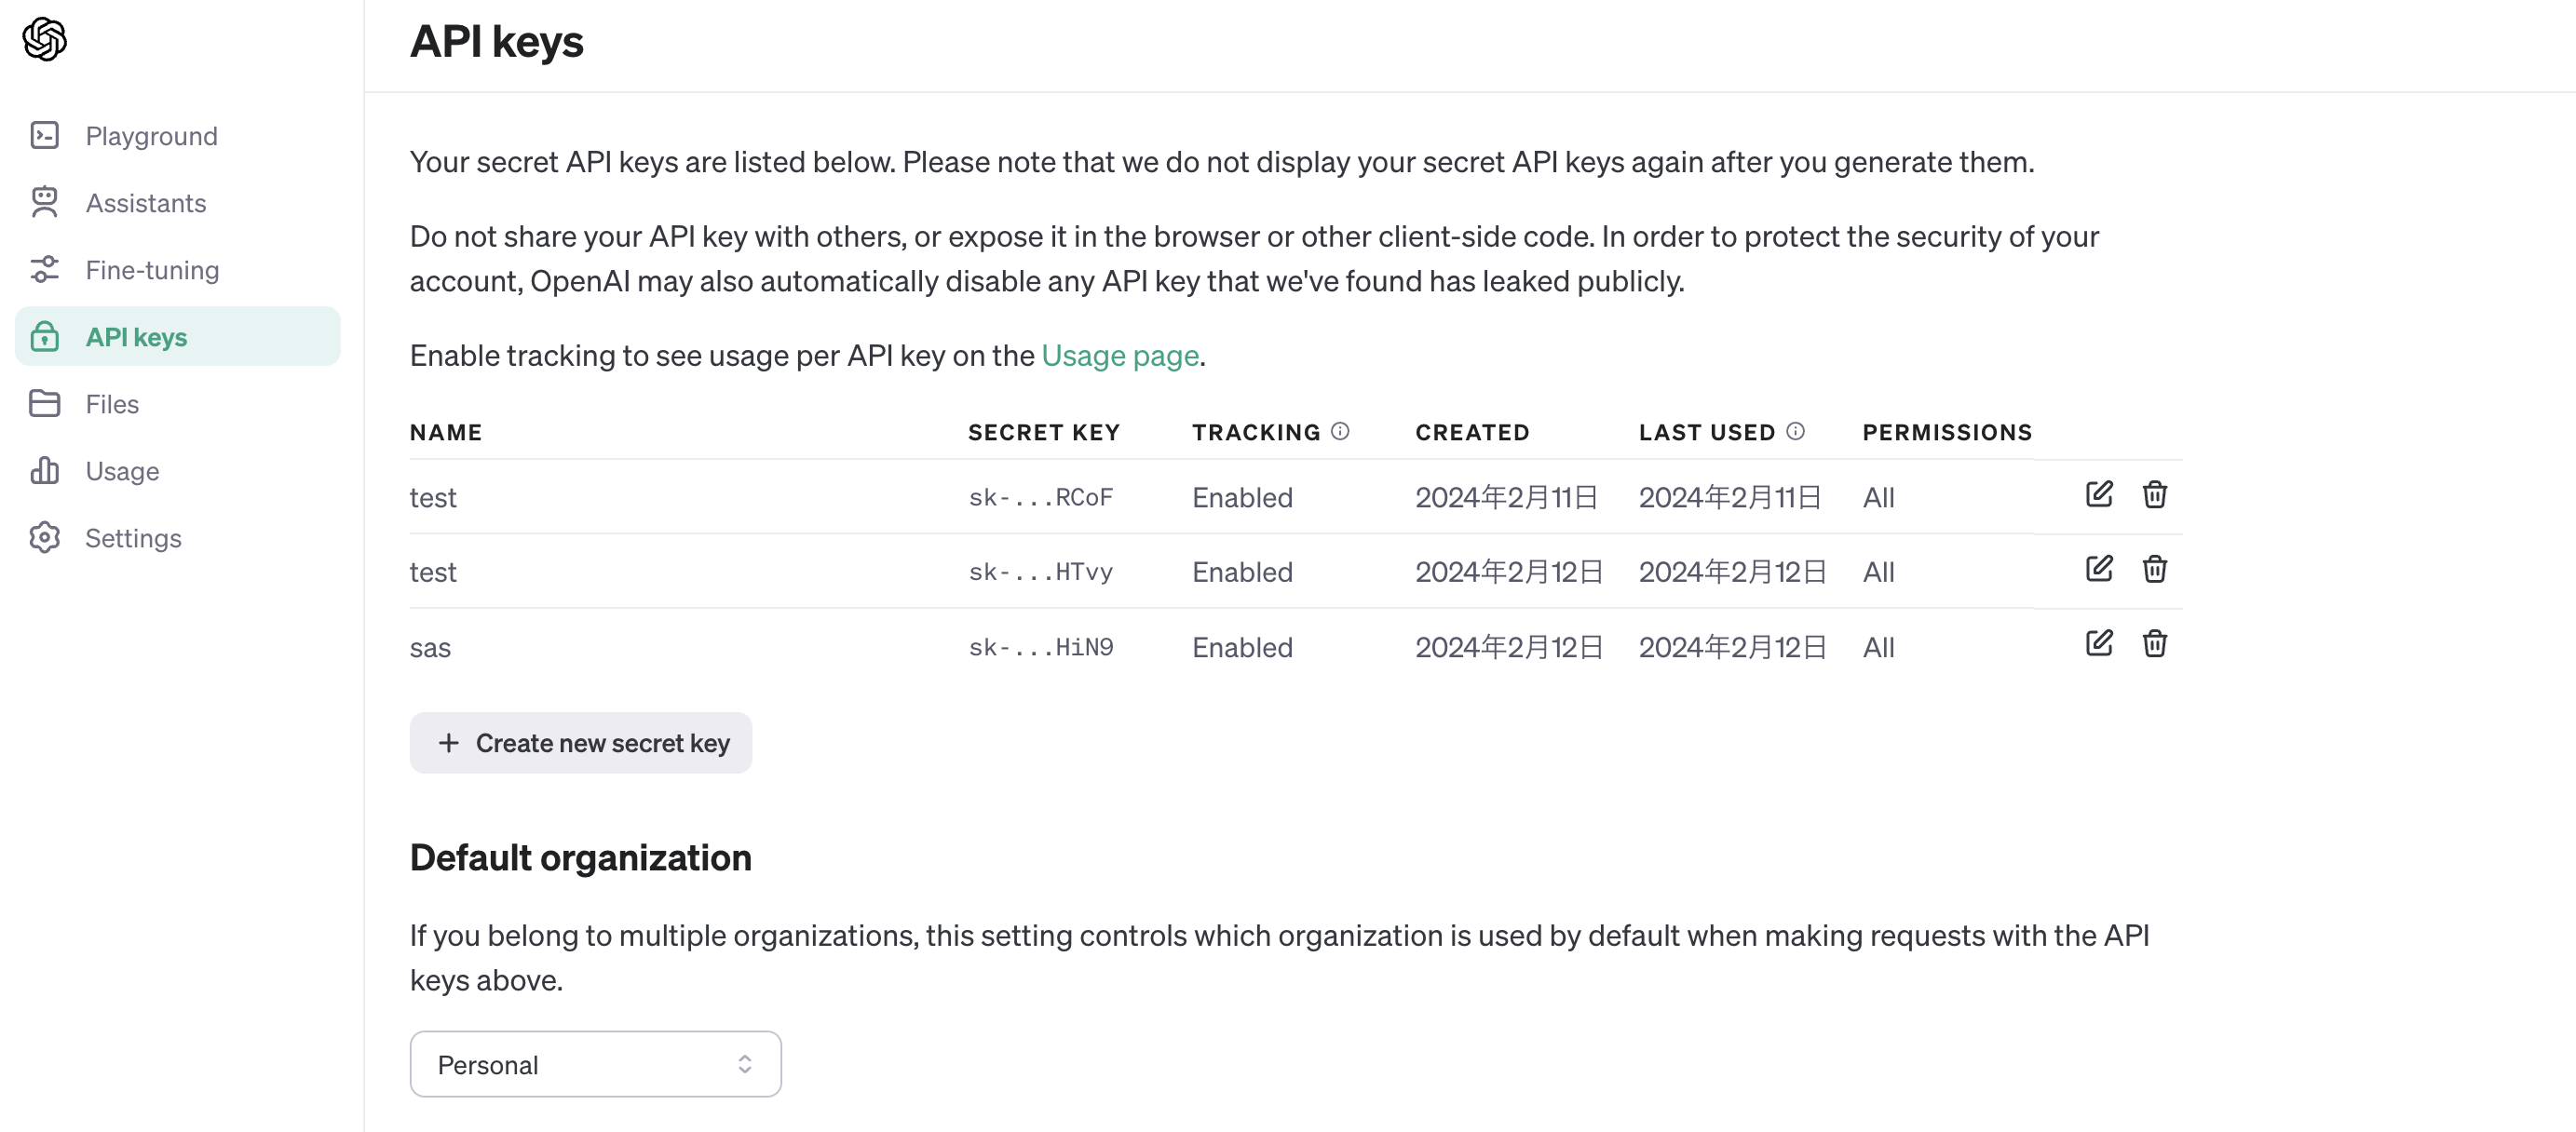The width and height of the screenshot is (2576, 1132).
Task: Open Fine-tuning from sidebar
Action: (152, 270)
